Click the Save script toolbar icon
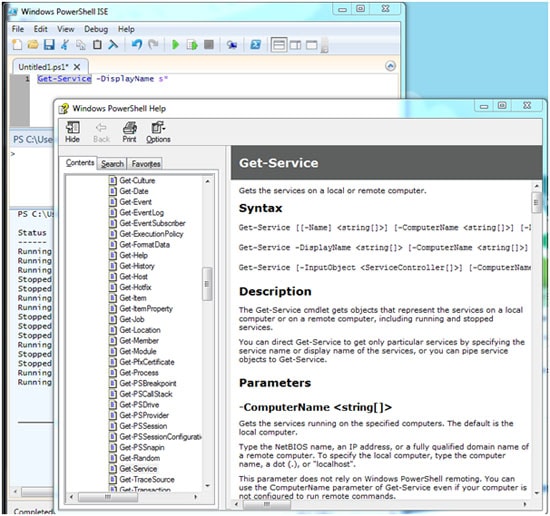550x516 pixels. 49,45
